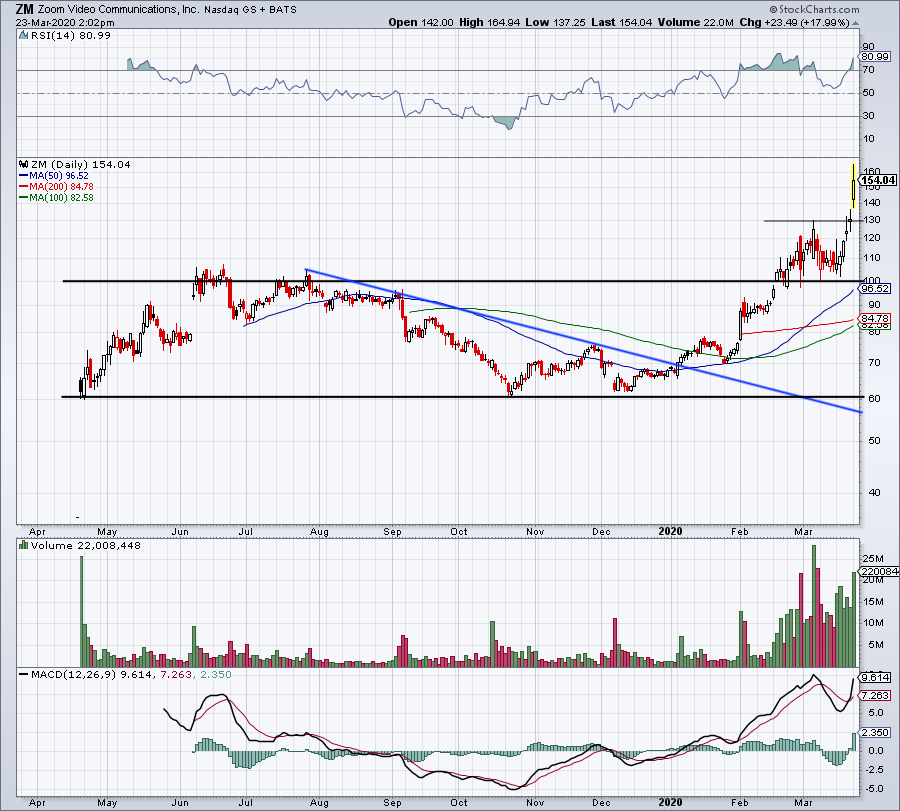Click the ZM (Daily) 154.04 legend text

[x=80, y=165]
